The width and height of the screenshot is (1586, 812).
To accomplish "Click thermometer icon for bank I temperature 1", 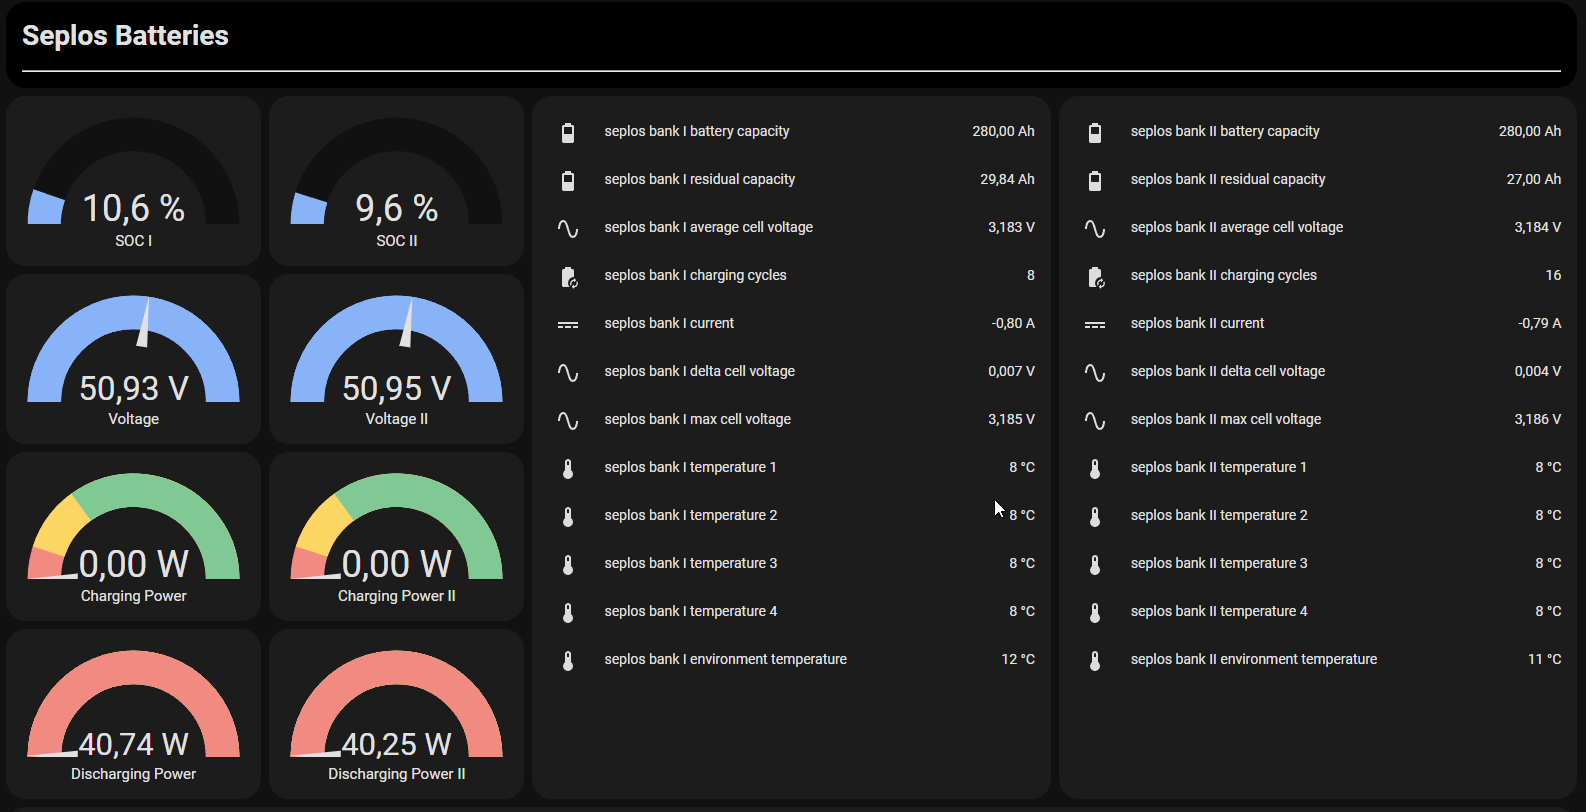I will point(568,468).
